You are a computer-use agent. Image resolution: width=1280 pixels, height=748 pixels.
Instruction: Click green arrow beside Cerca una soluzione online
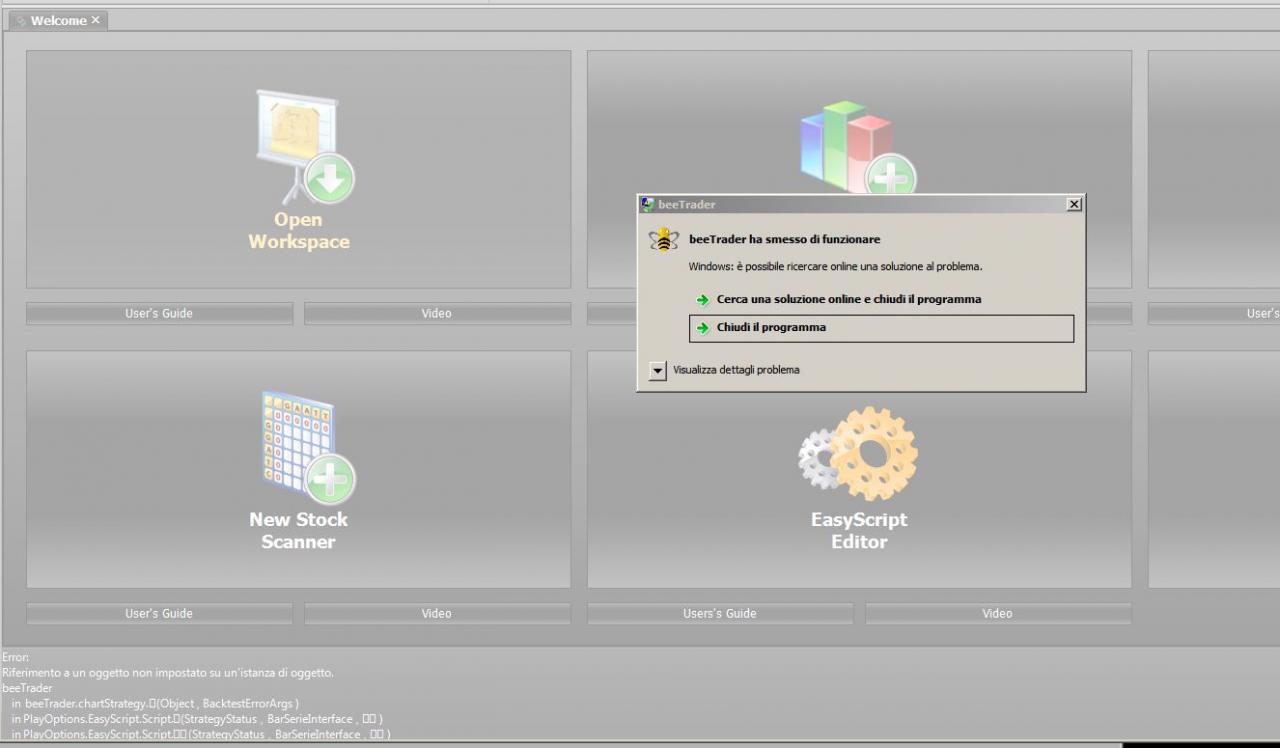[x=702, y=300]
